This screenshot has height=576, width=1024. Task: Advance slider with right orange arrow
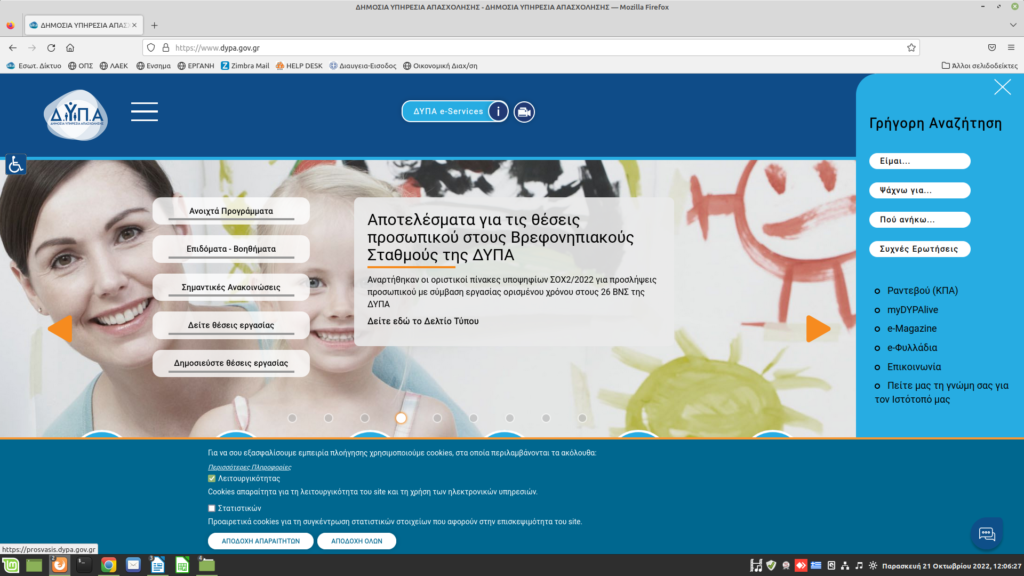pos(818,328)
